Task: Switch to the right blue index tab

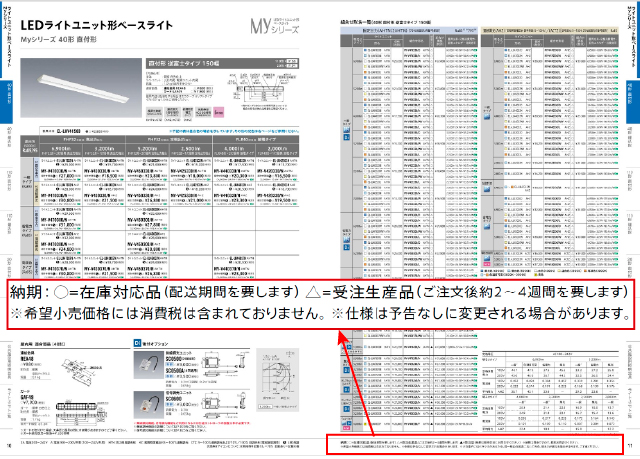Action: (x=634, y=96)
